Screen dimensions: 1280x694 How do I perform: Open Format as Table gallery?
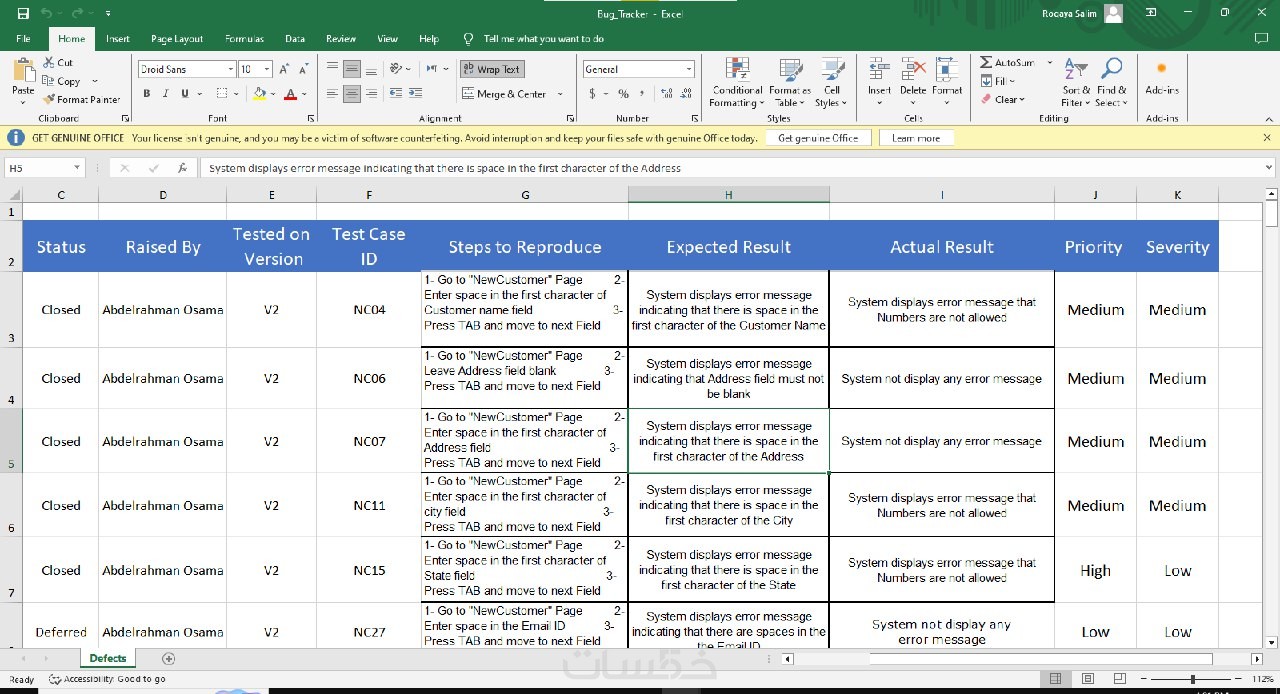coord(790,83)
